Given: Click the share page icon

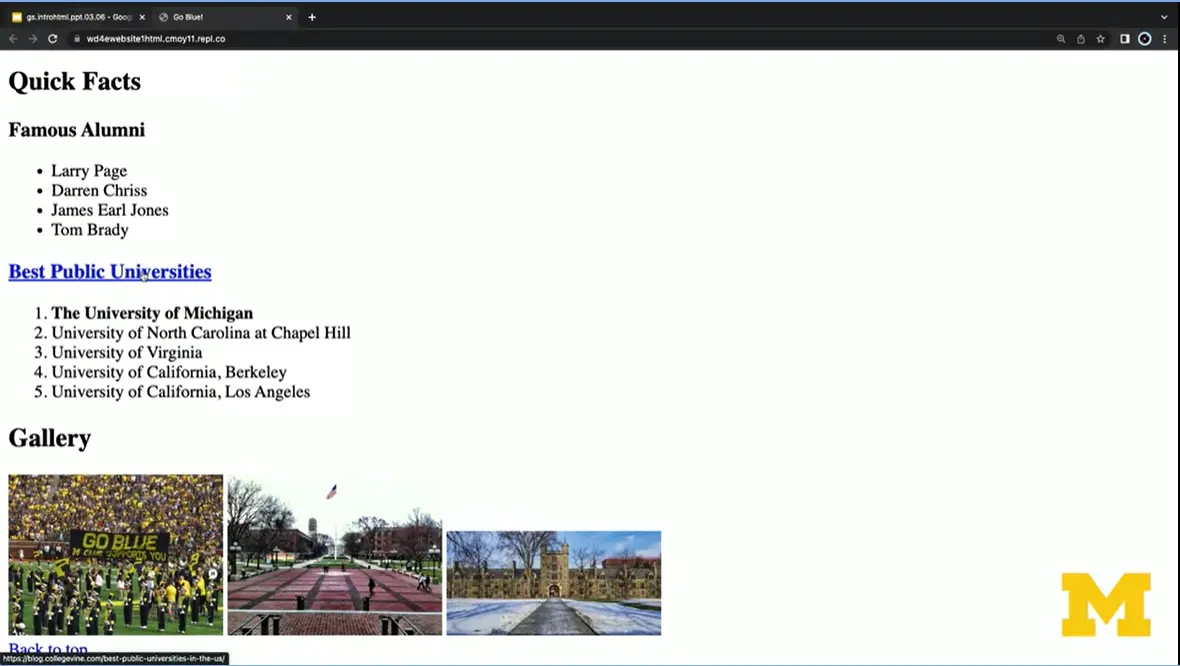Looking at the screenshot, I should (x=1081, y=39).
